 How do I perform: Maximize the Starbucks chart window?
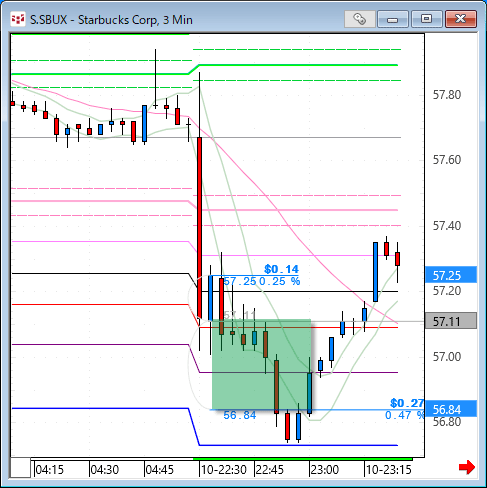426,19
